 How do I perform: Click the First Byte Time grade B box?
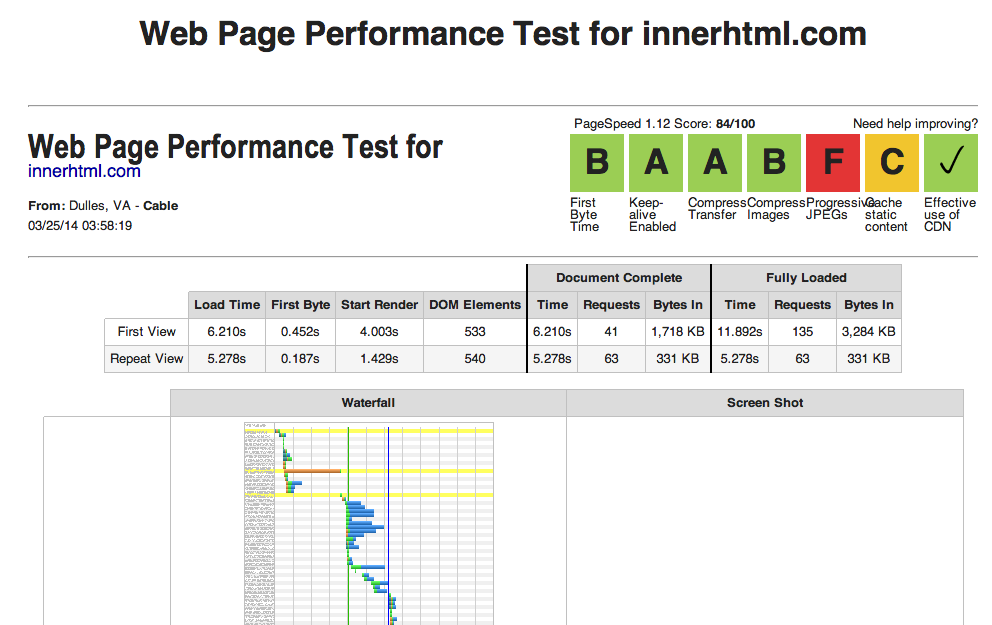[597, 163]
